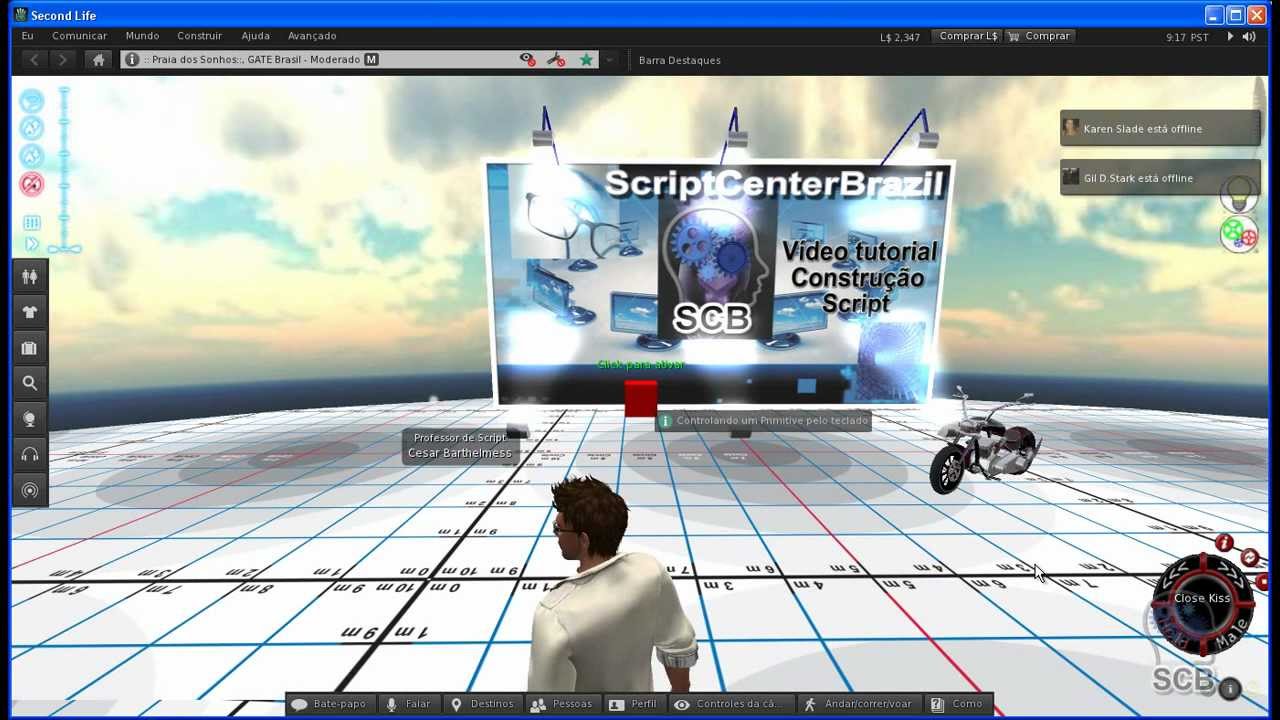
Task: Click the red cube on the stage
Action: [641, 398]
